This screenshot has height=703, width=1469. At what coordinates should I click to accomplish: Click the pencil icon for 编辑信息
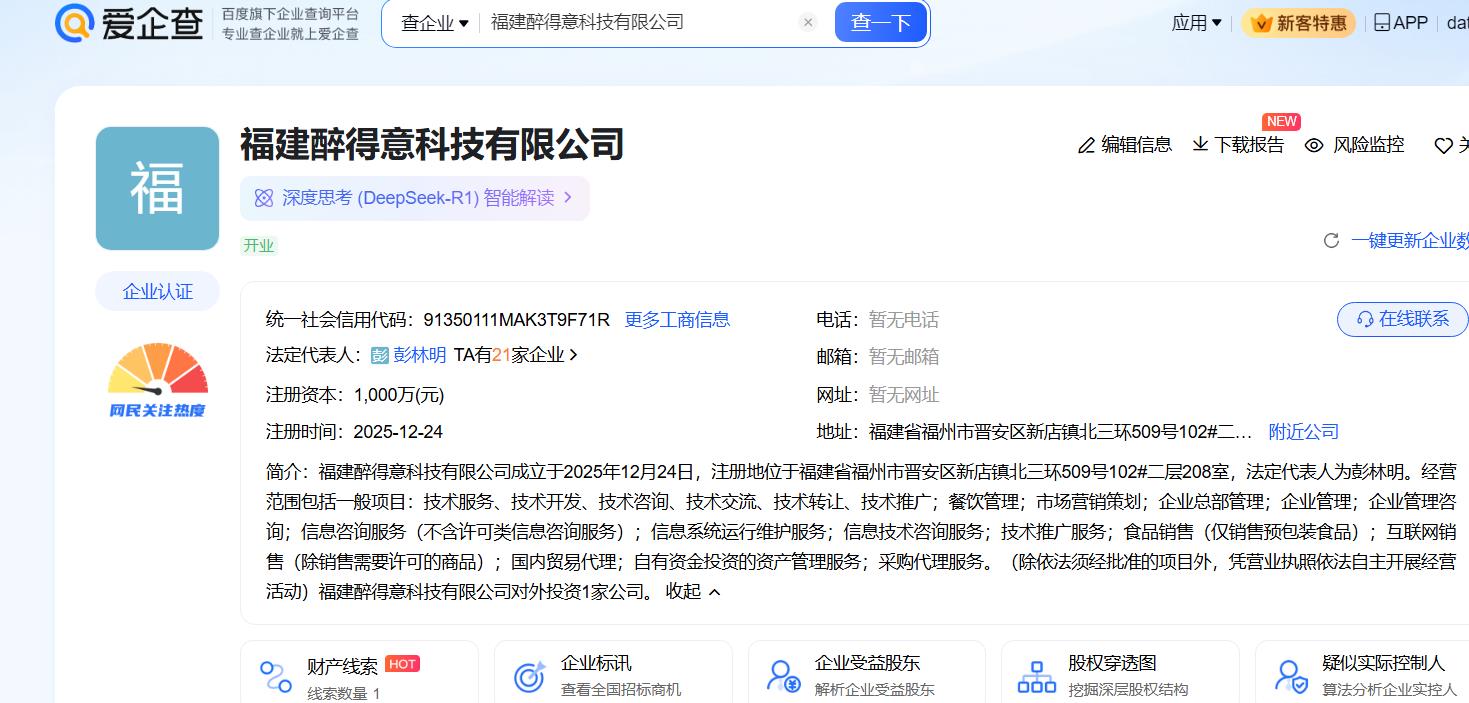1086,146
